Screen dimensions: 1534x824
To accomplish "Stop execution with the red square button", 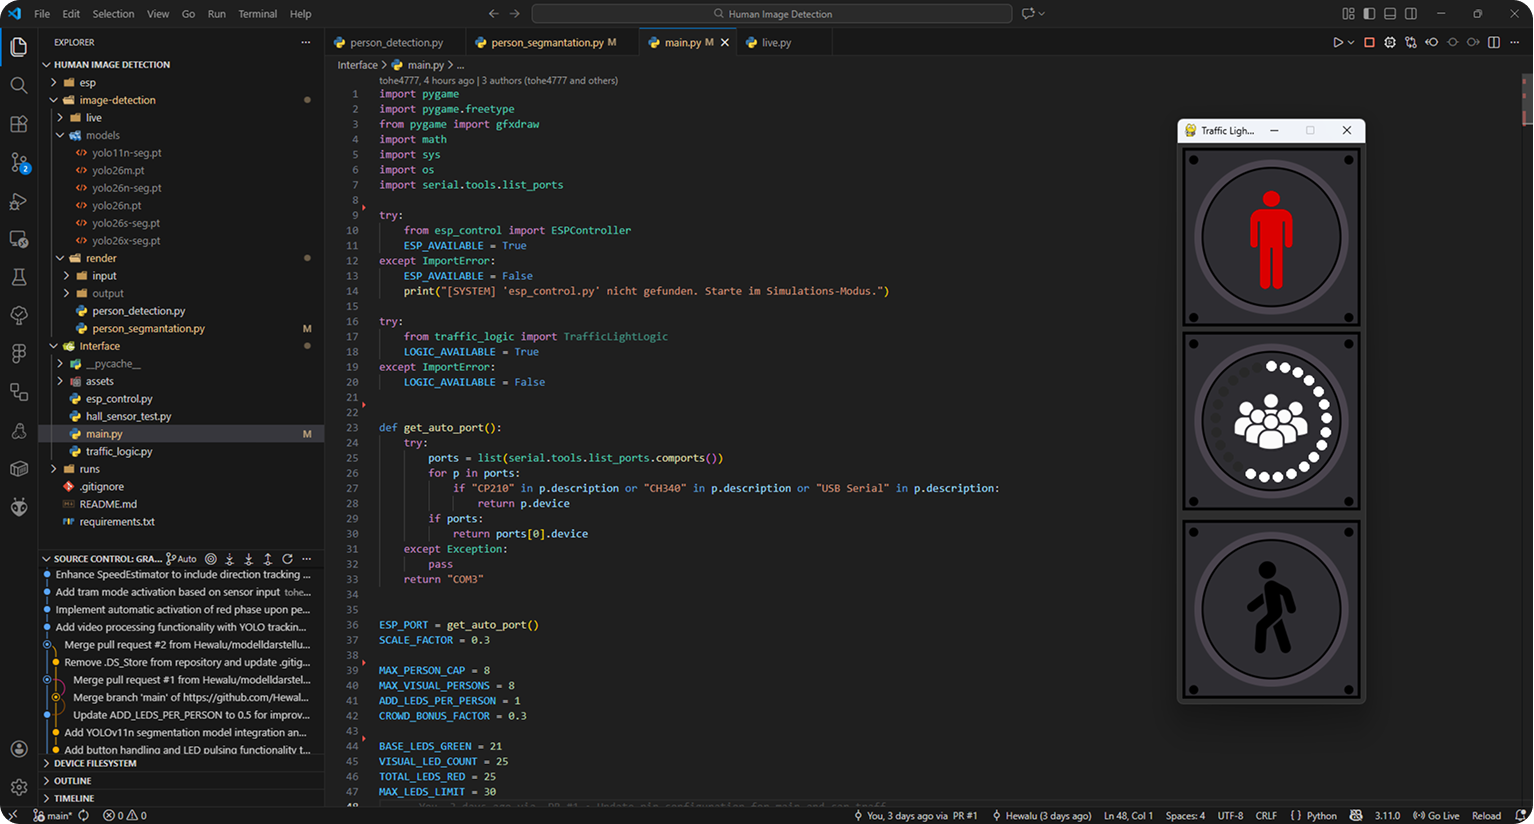I will click(x=1369, y=42).
